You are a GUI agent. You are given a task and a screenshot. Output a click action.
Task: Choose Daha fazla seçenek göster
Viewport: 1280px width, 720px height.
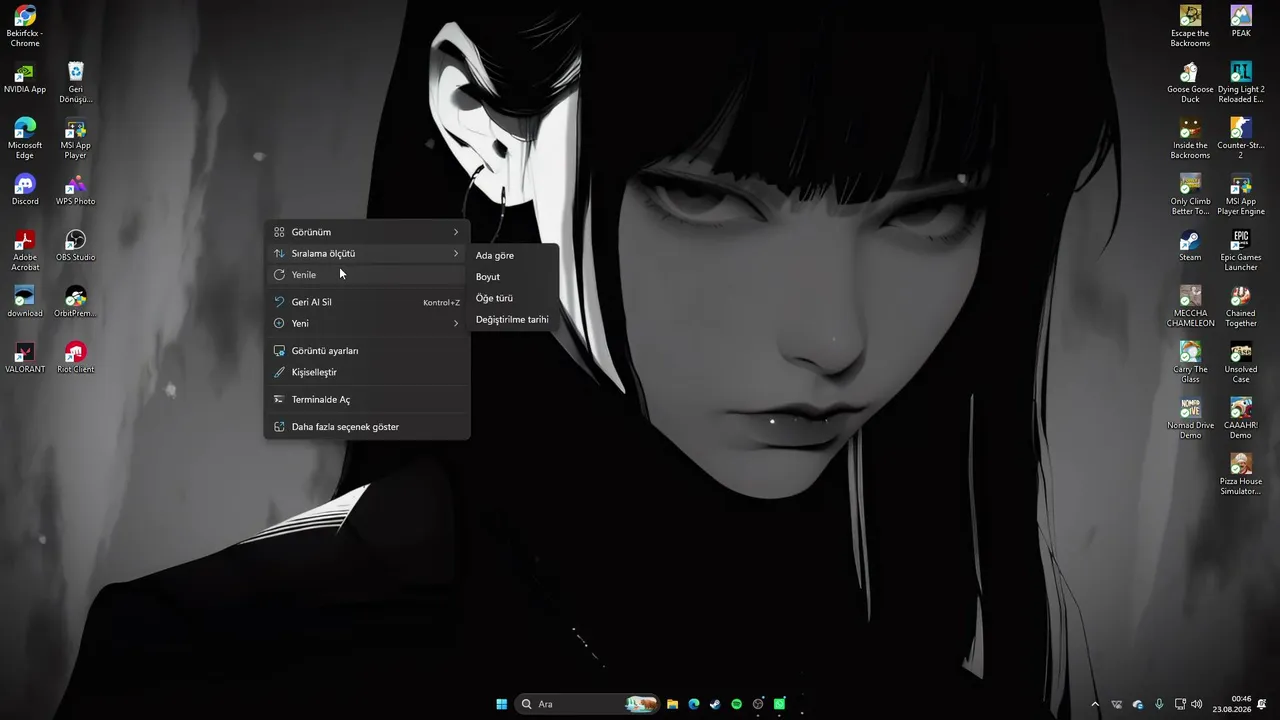(x=367, y=427)
